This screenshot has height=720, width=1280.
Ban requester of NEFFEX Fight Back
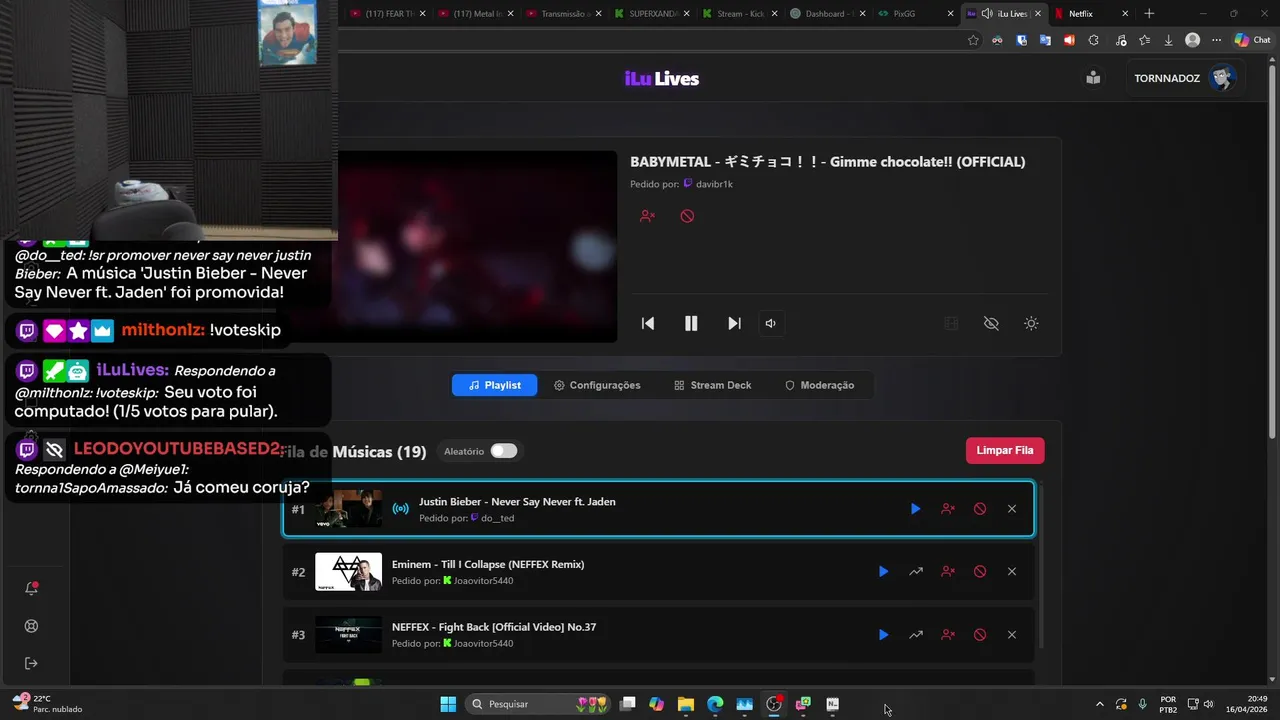point(948,635)
